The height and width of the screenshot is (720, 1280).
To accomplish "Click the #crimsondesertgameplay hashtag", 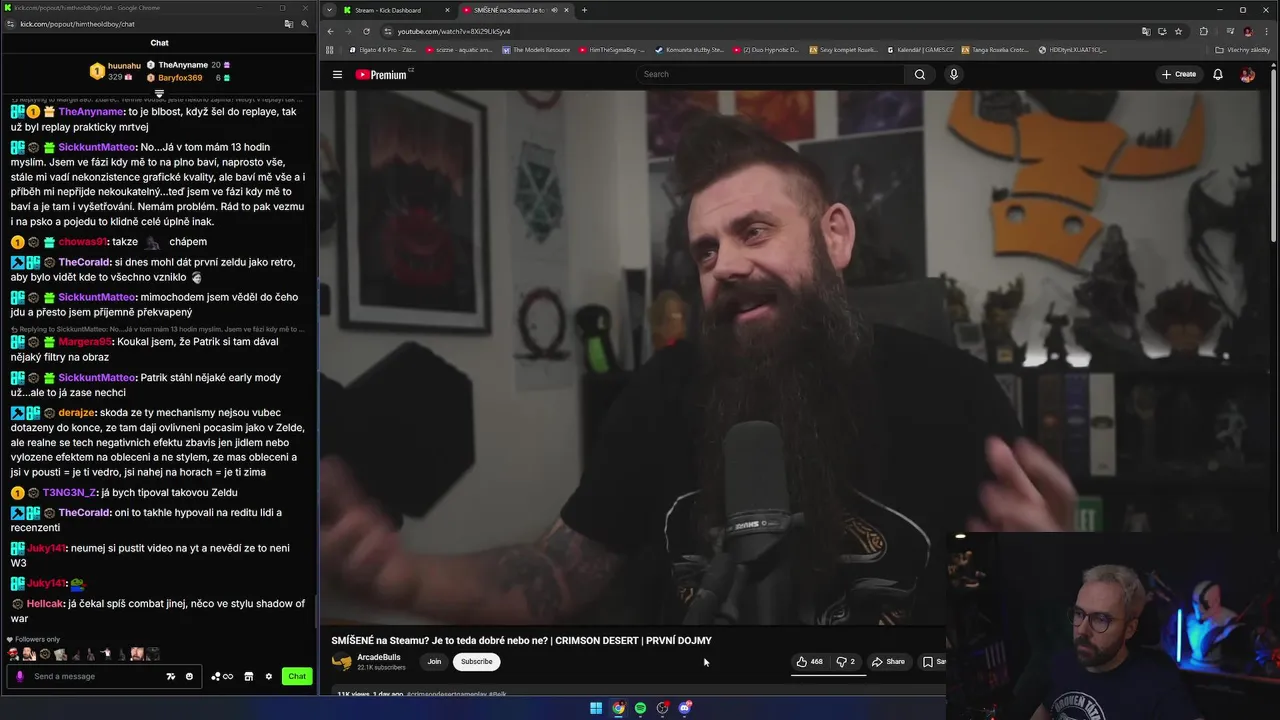I will pos(447,693).
